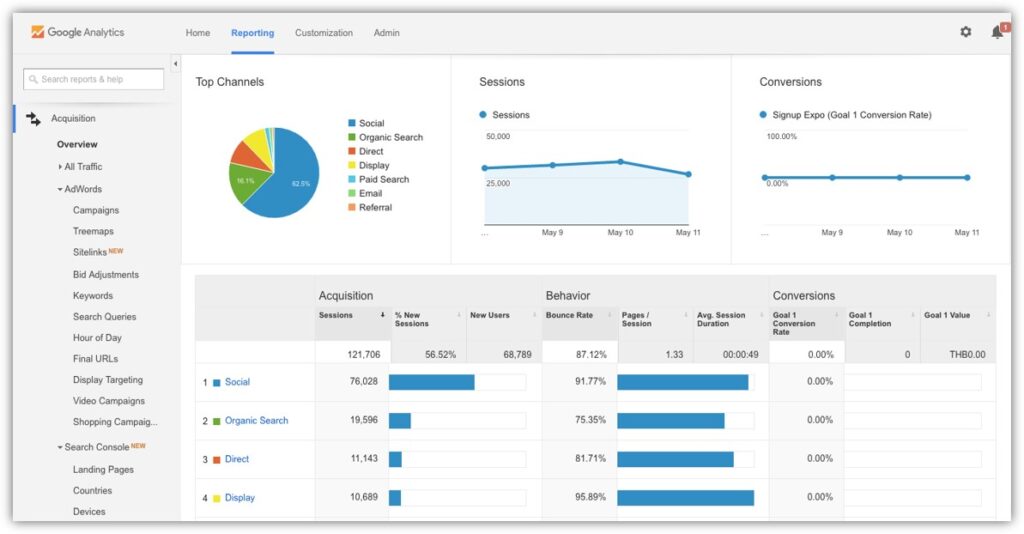The width and height of the screenshot is (1024, 534).
Task: Click the Paid Search legend entry
Action: (379, 179)
